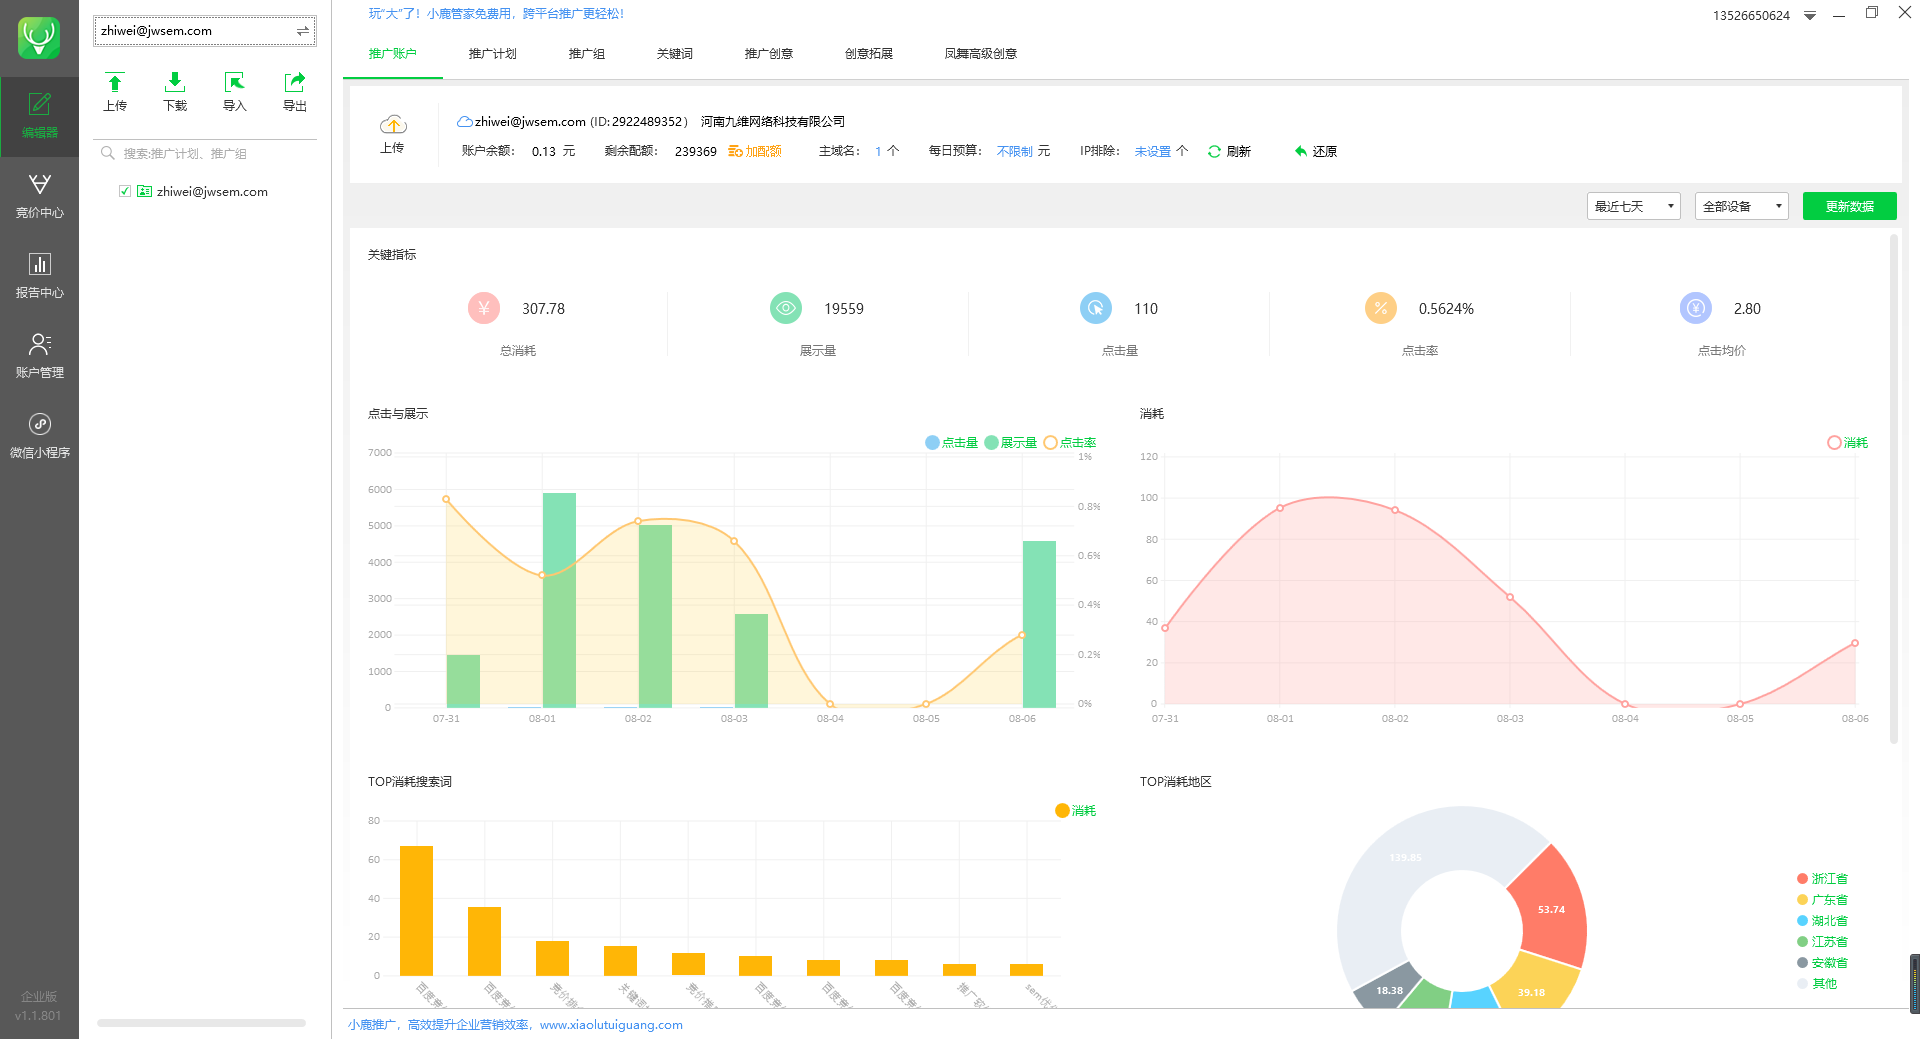
Task: Switch to the 关键词 tab
Action: pos(674,54)
